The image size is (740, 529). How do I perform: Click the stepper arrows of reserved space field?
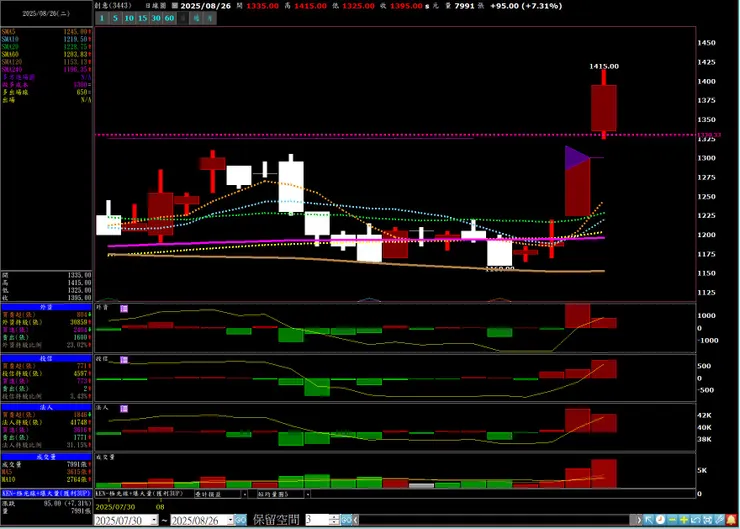pyautogui.click(x=334, y=520)
